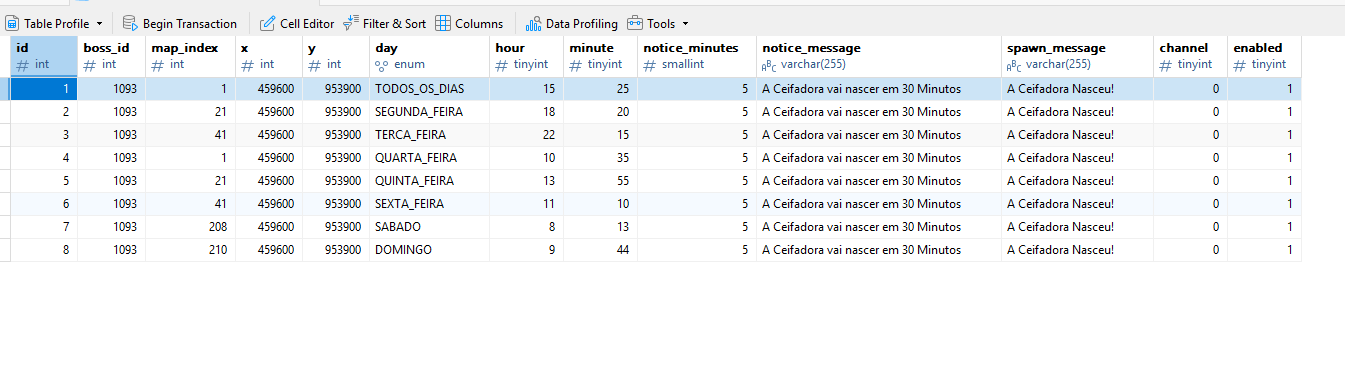Select the QUARTA_FEIRA day cell

[429, 157]
